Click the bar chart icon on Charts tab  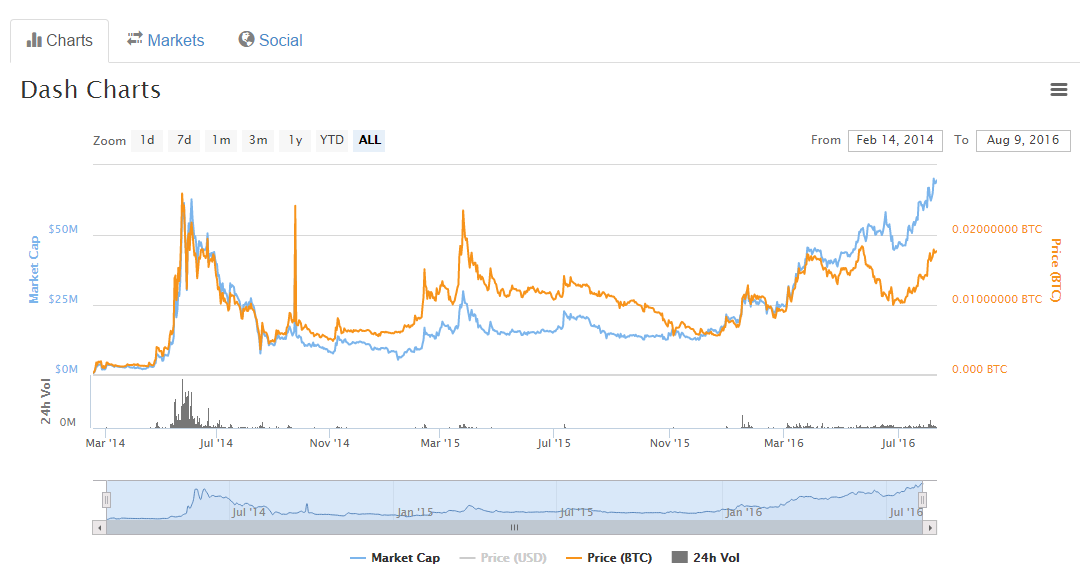coord(35,40)
